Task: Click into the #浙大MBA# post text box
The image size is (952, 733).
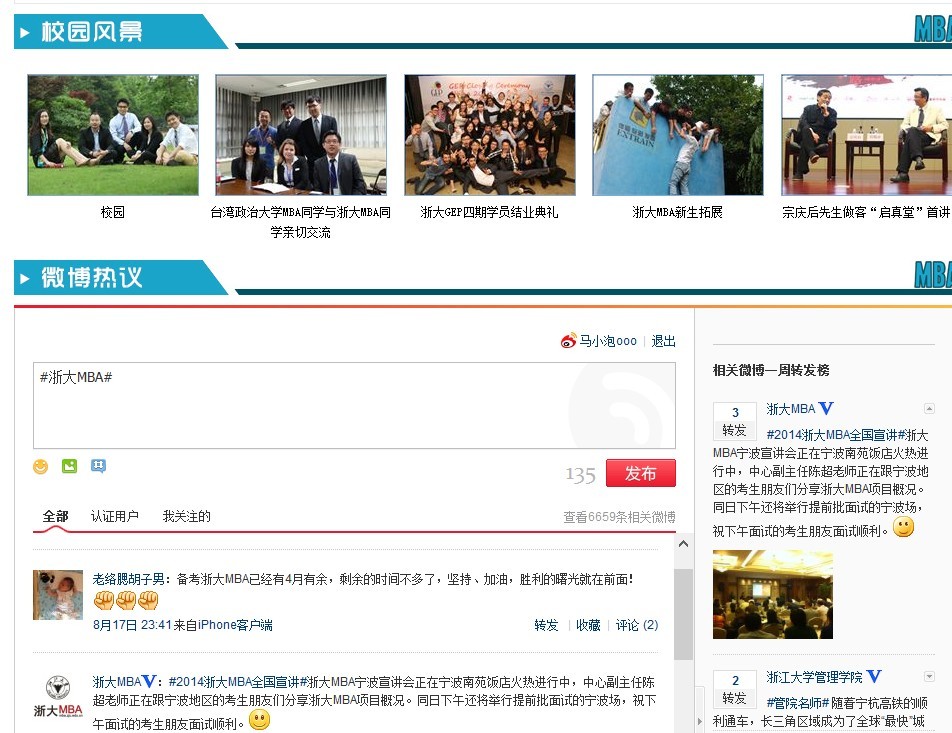Action: coord(354,406)
